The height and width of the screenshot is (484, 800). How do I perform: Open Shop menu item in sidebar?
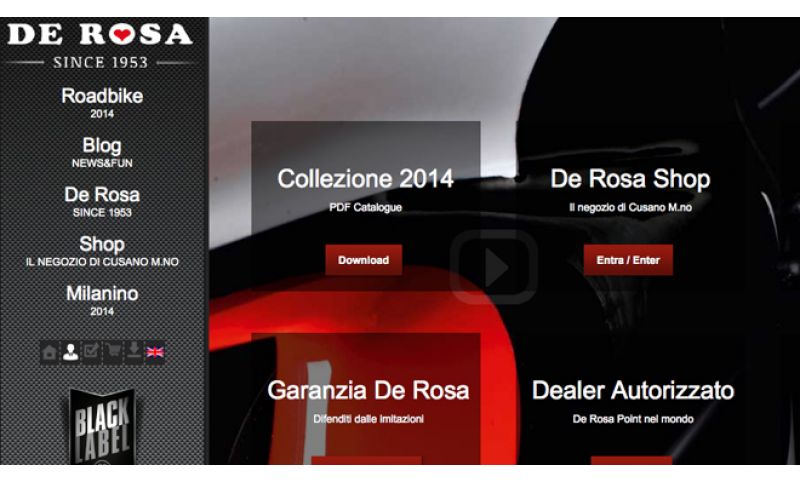point(102,251)
